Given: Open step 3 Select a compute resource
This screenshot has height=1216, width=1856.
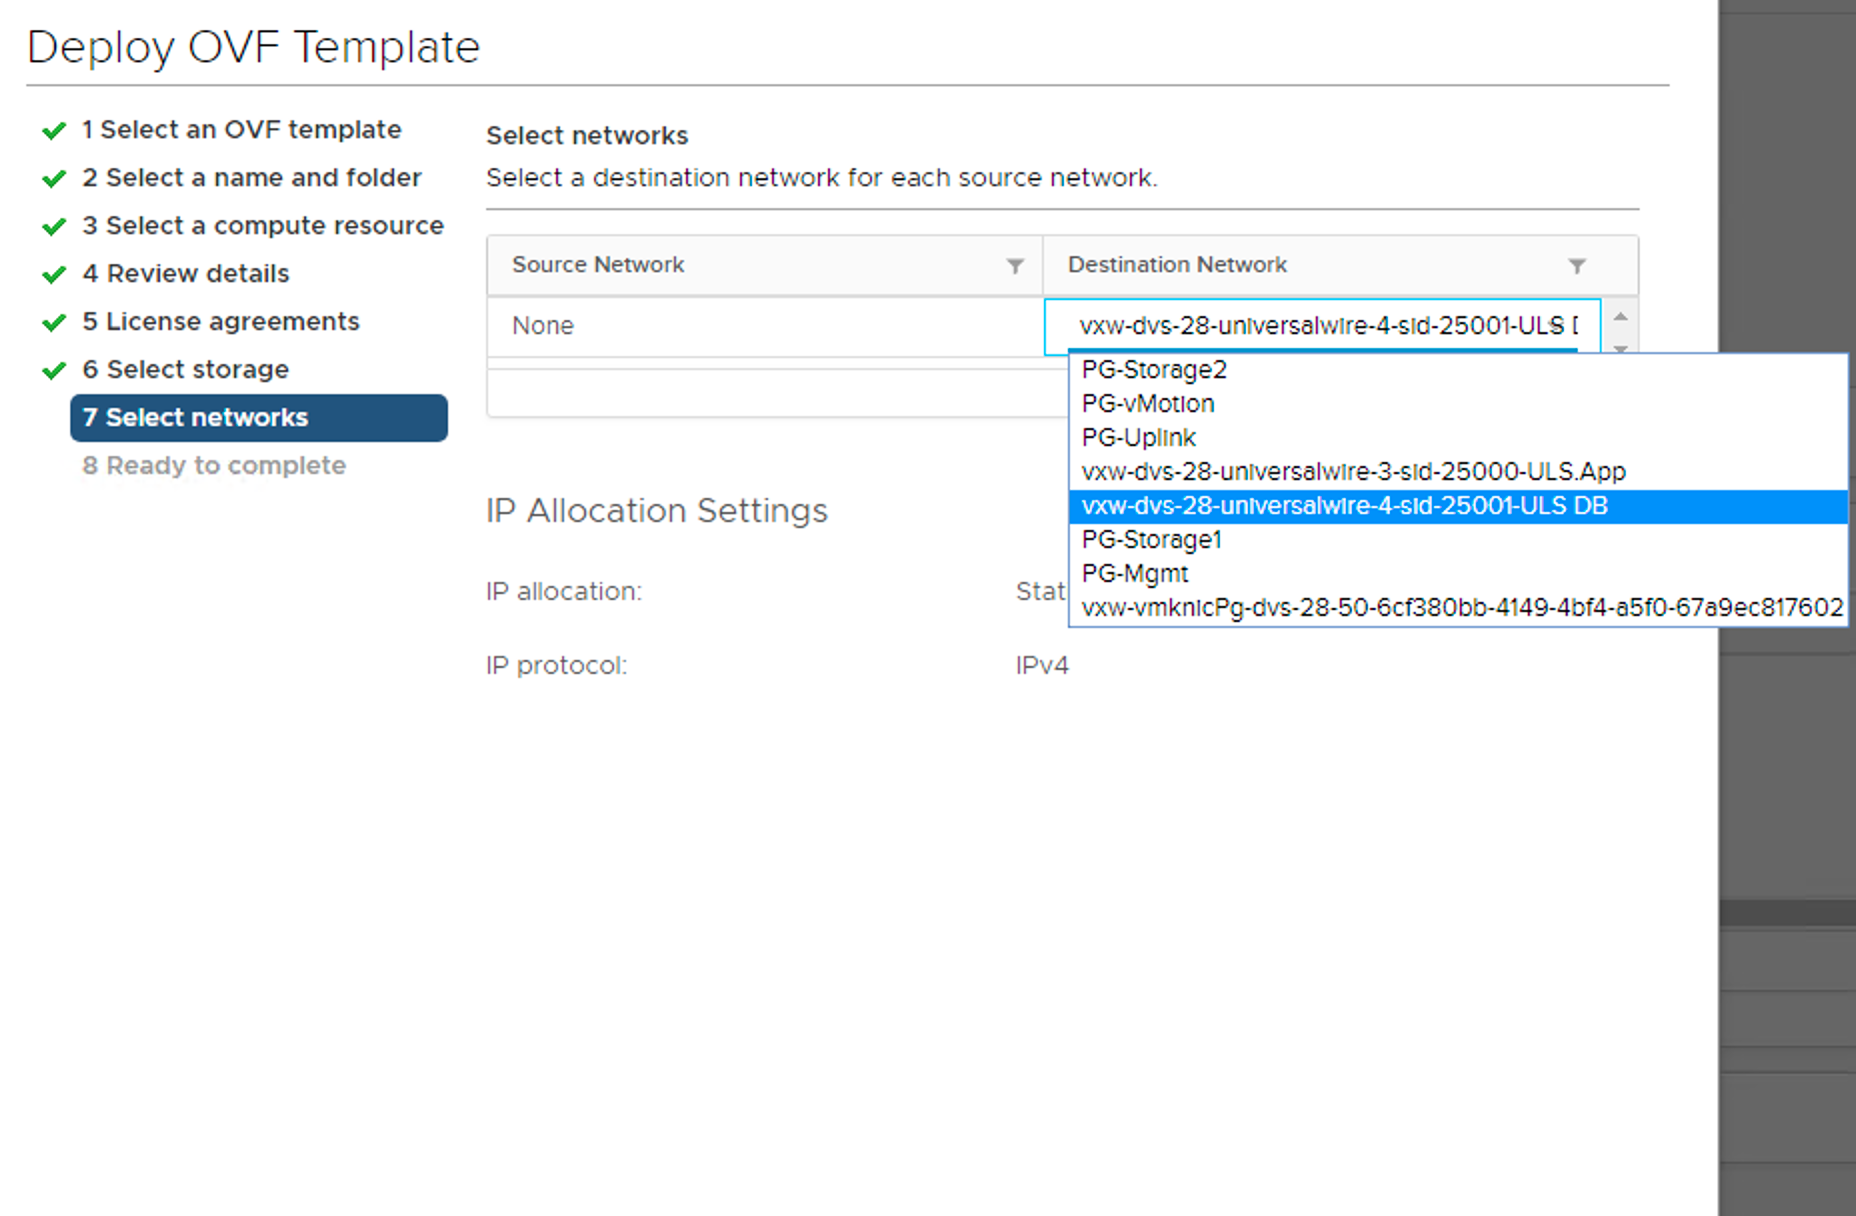Looking at the screenshot, I should [262, 226].
